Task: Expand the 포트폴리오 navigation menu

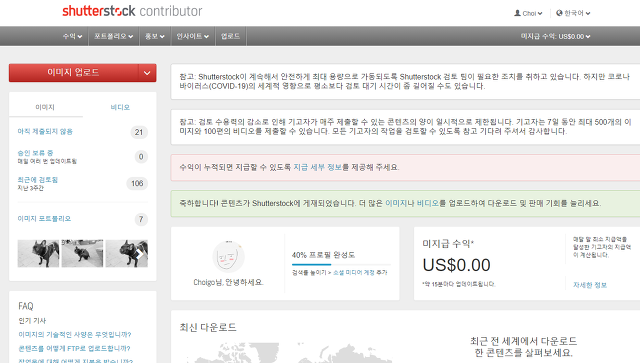Action: point(114,36)
